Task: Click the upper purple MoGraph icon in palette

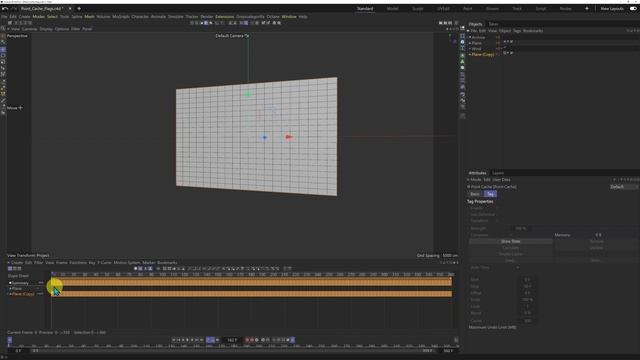Action: click(x=462, y=75)
